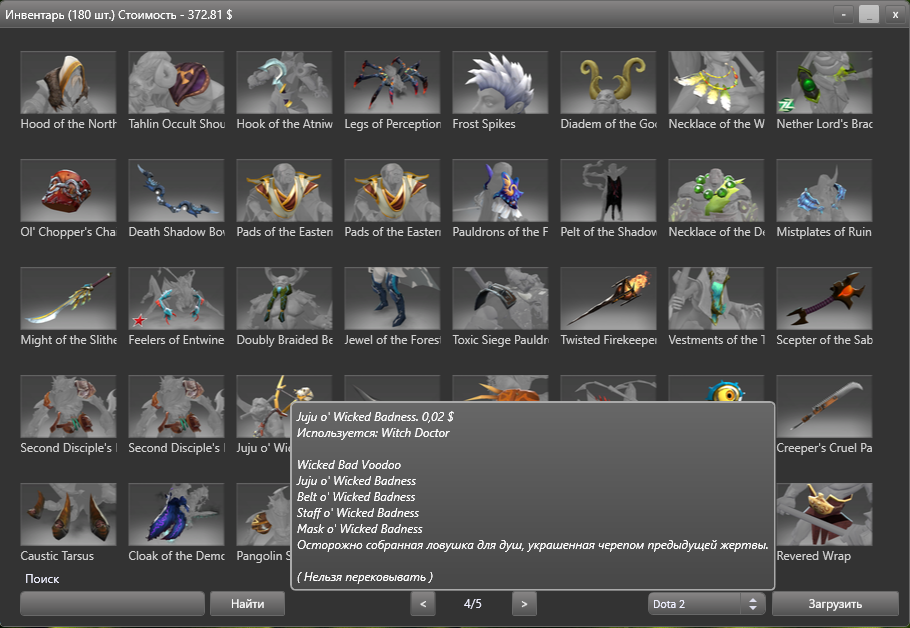910x628 pixels.
Task: Click '( Нельзя перековывать )' tooltip note
Action: [364, 576]
